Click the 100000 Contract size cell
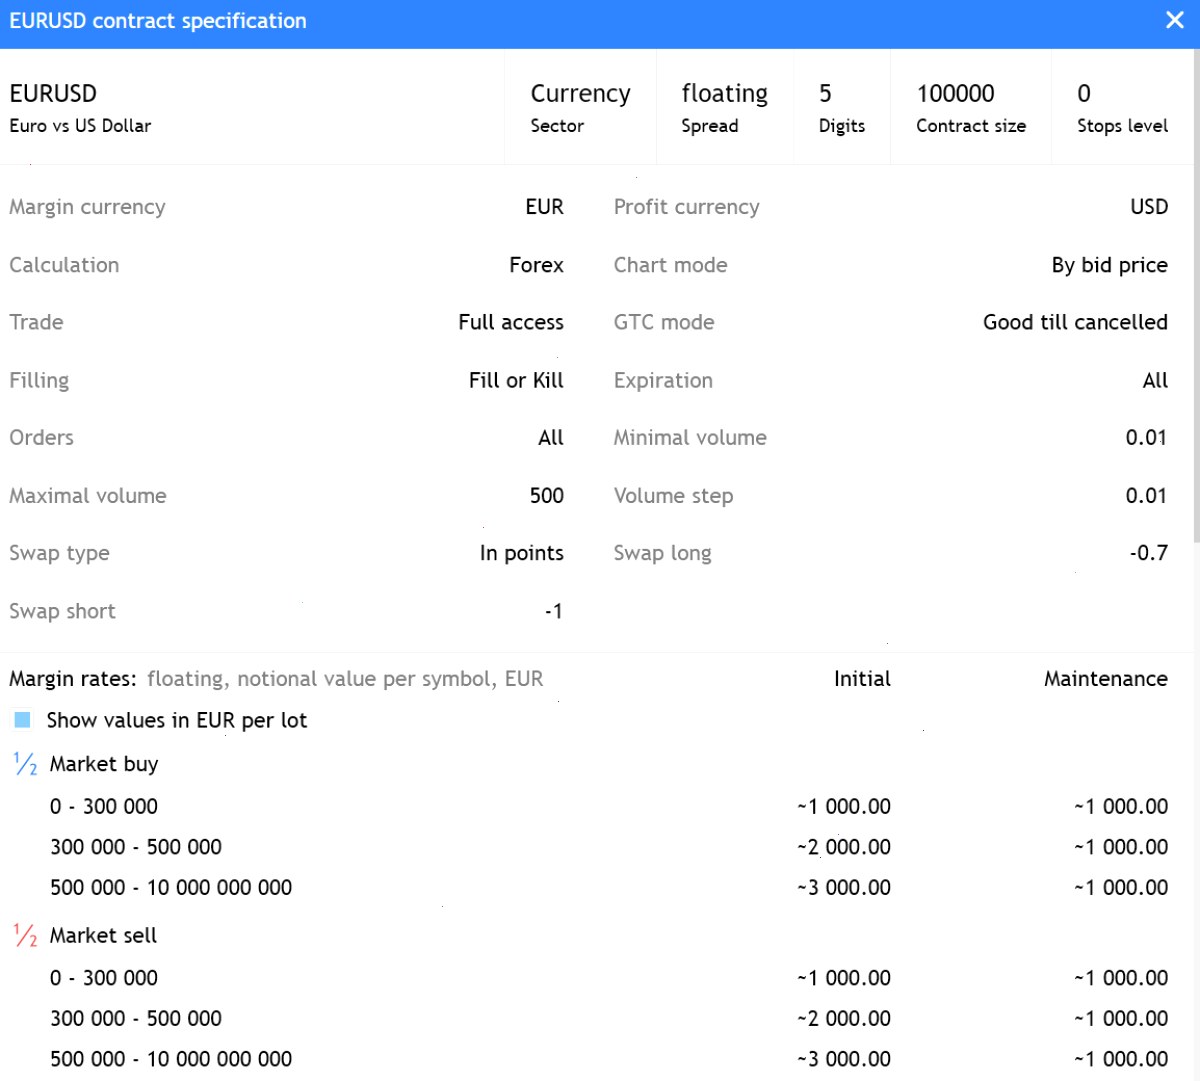Viewport: 1200px width, 1081px height. 970,108
